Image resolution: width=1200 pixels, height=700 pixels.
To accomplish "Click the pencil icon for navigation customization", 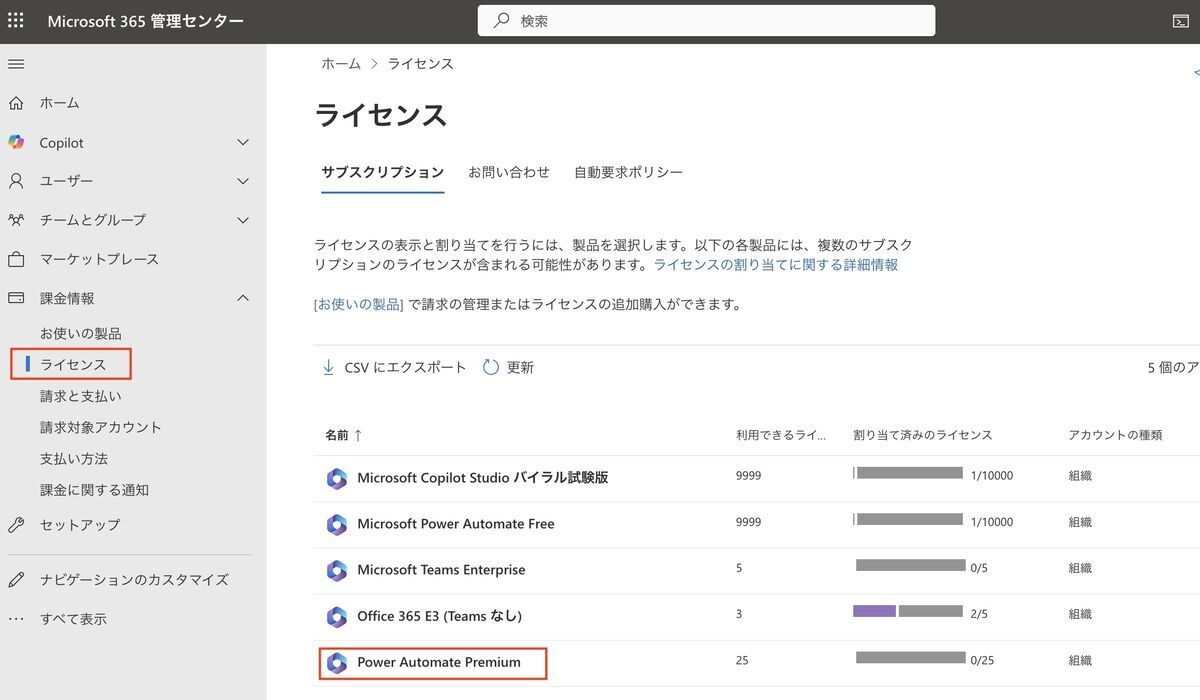I will pos(16,580).
